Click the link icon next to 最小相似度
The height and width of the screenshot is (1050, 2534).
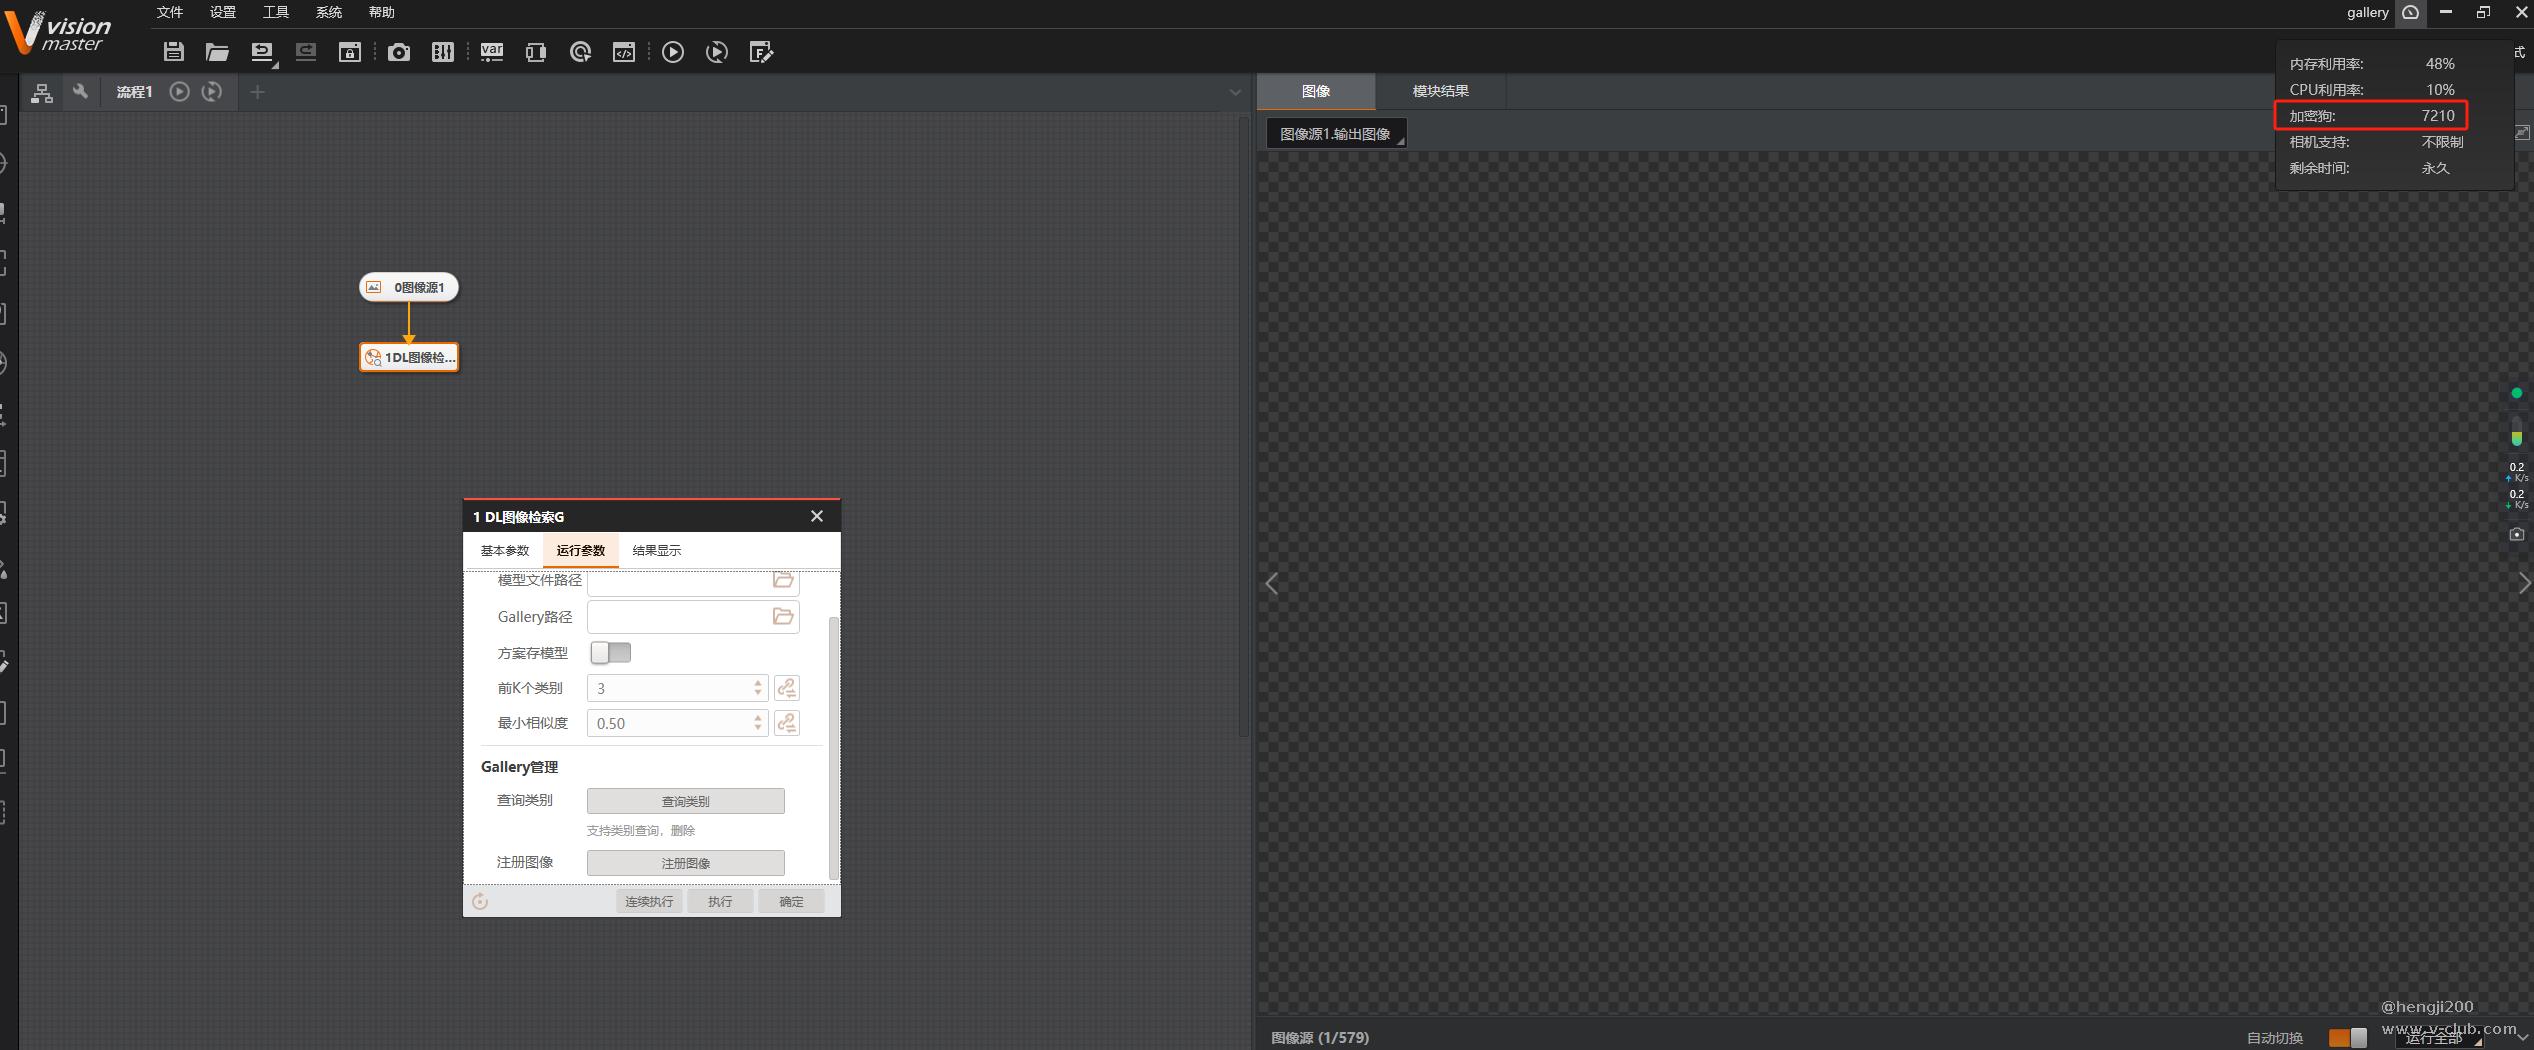pos(787,723)
